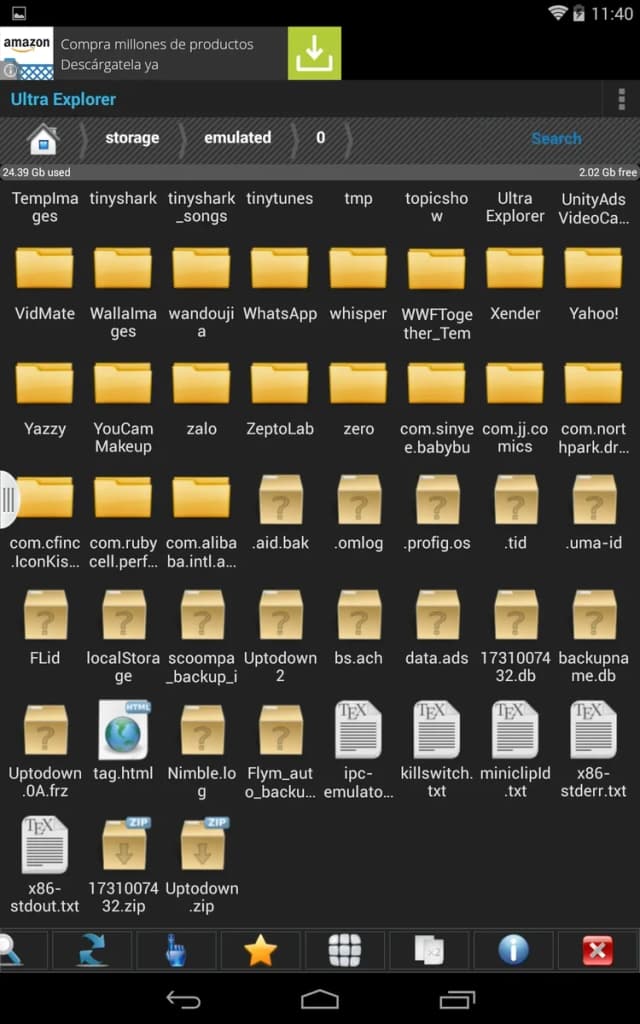The image size is (640, 1024).
Task: Tap the home icon in the path bar
Action: 42,138
